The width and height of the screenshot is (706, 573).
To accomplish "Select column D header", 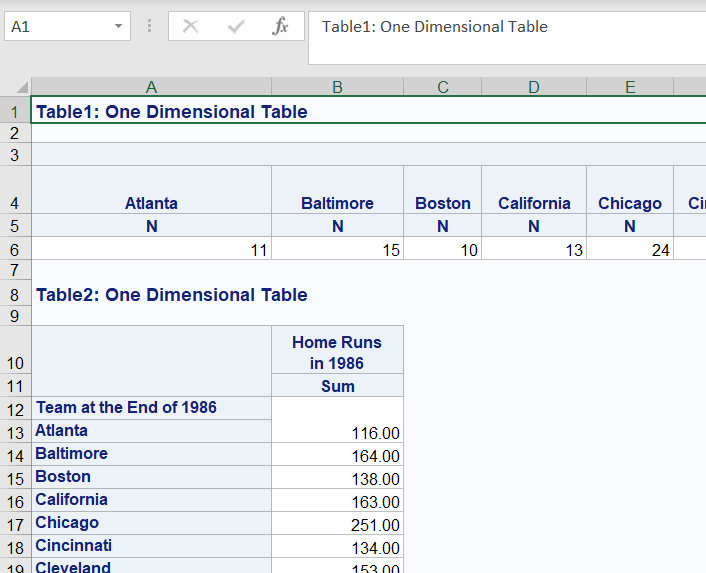I will pos(534,88).
